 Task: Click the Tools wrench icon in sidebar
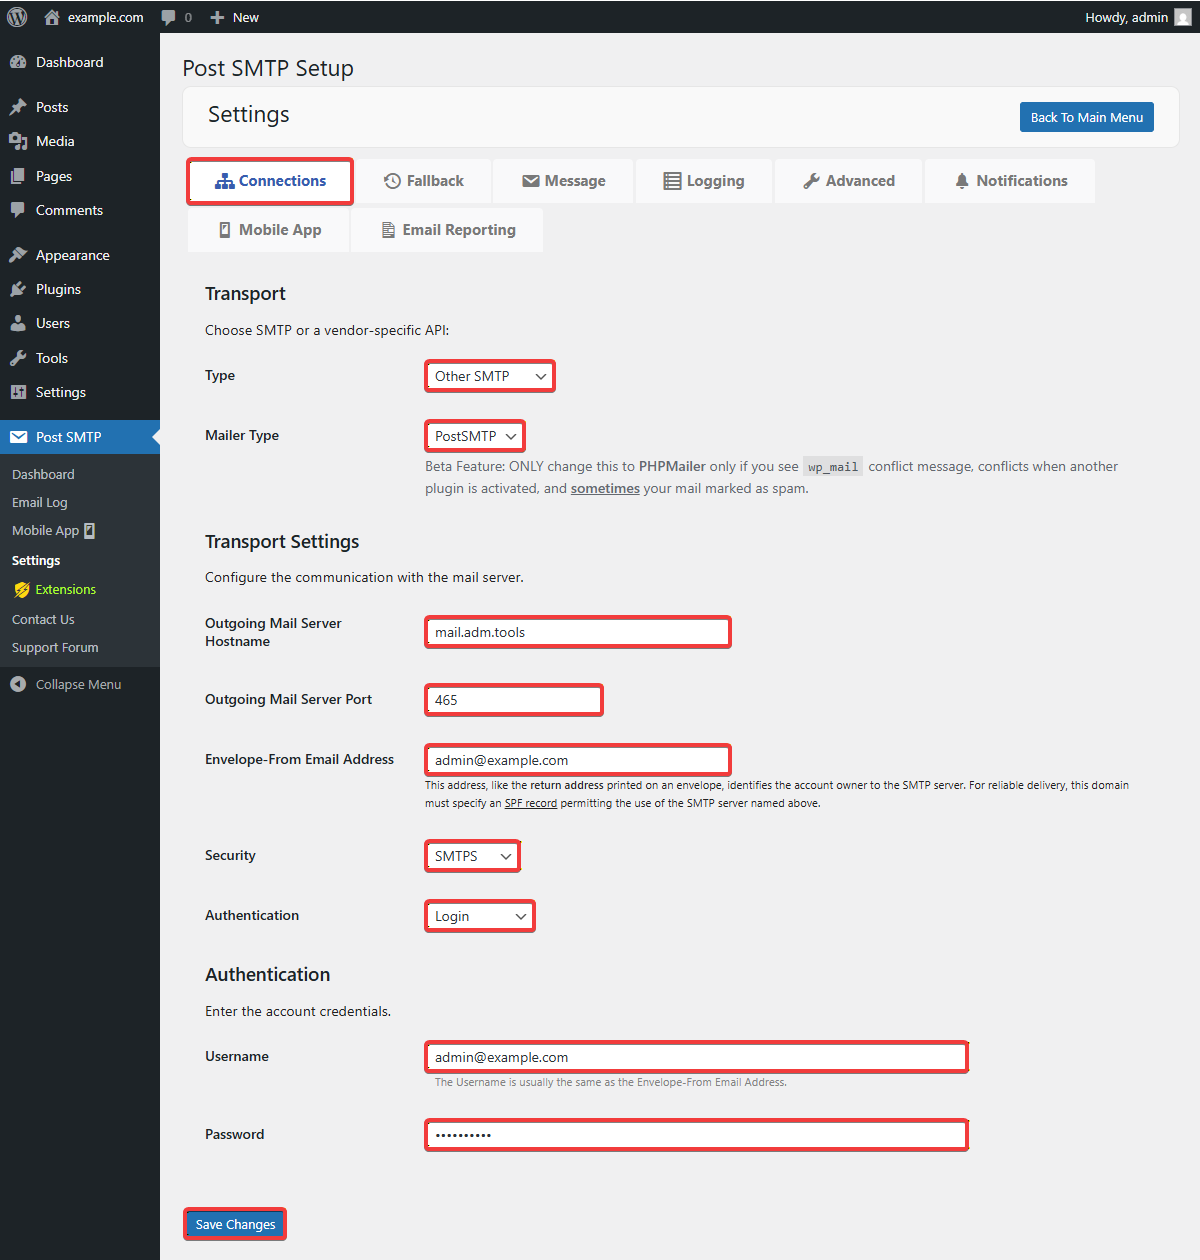point(18,358)
